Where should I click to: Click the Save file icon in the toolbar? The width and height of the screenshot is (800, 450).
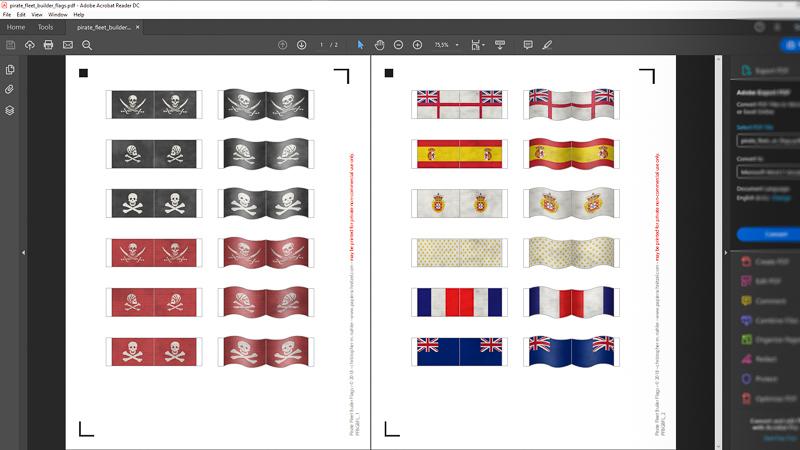pyautogui.click(x=11, y=45)
